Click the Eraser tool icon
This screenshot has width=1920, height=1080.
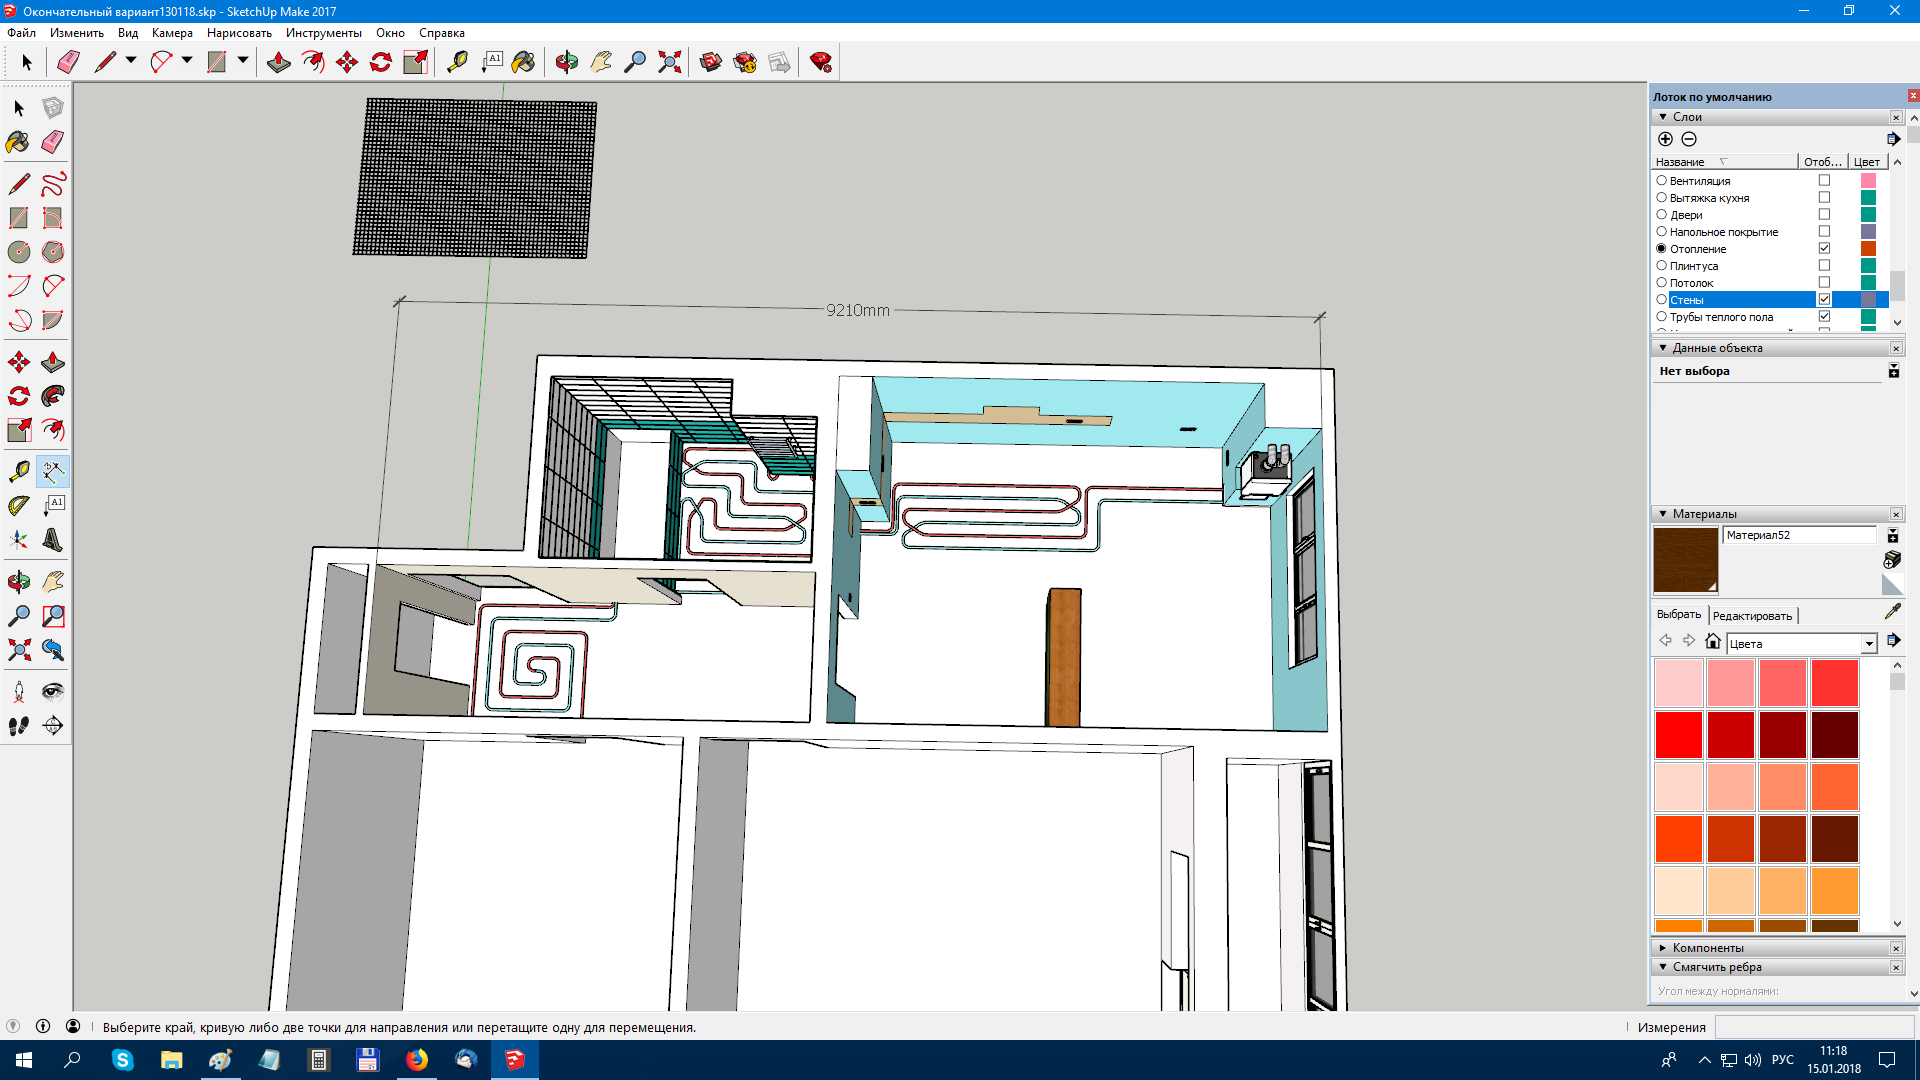[x=51, y=141]
